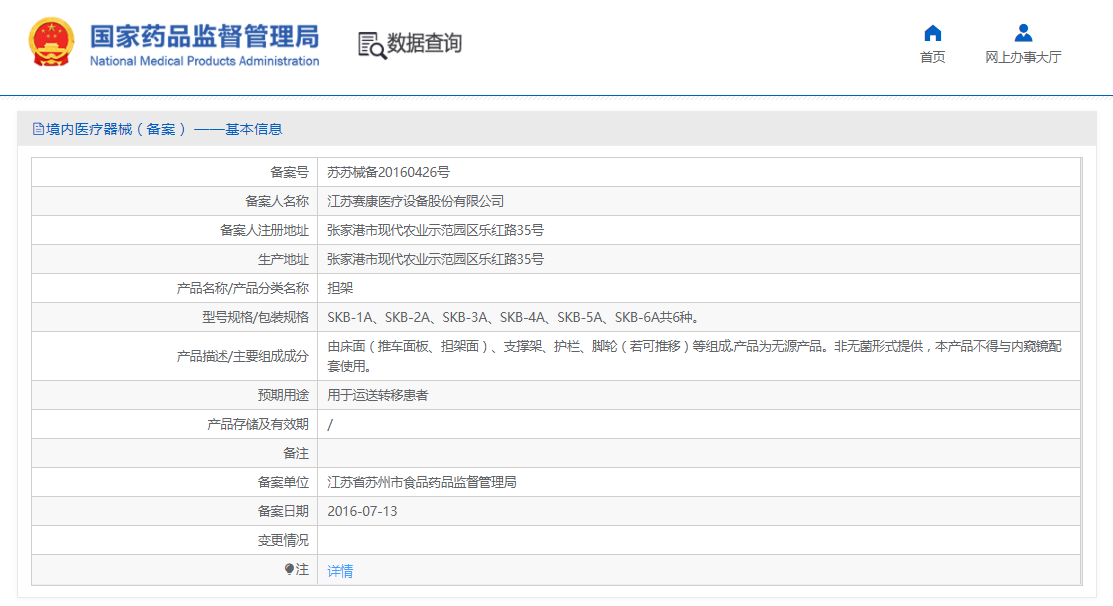
Task: Open the 详情 link
Action: [340, 571]
